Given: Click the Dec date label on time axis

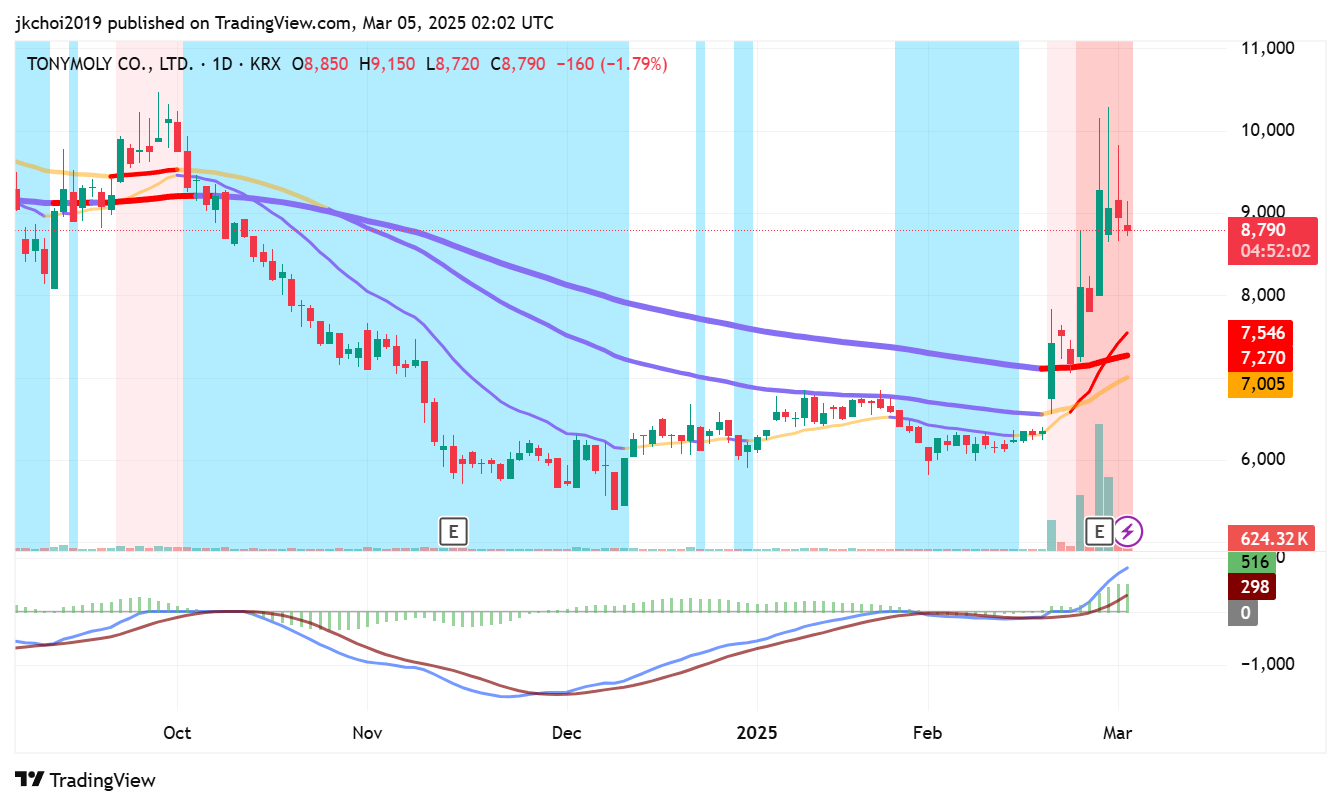Looking at the screenshot, I should point(566,732).
